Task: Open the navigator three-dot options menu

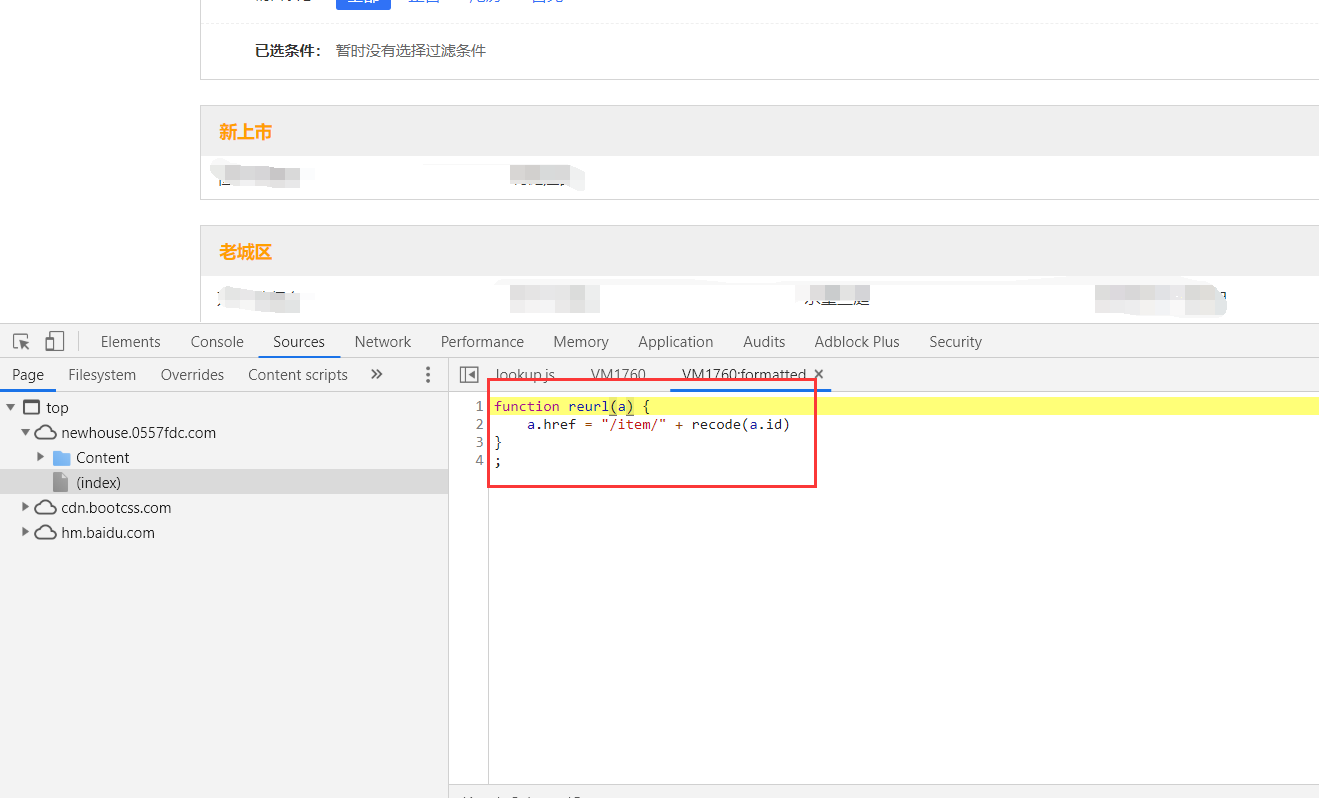Action: tap(428, 374)
